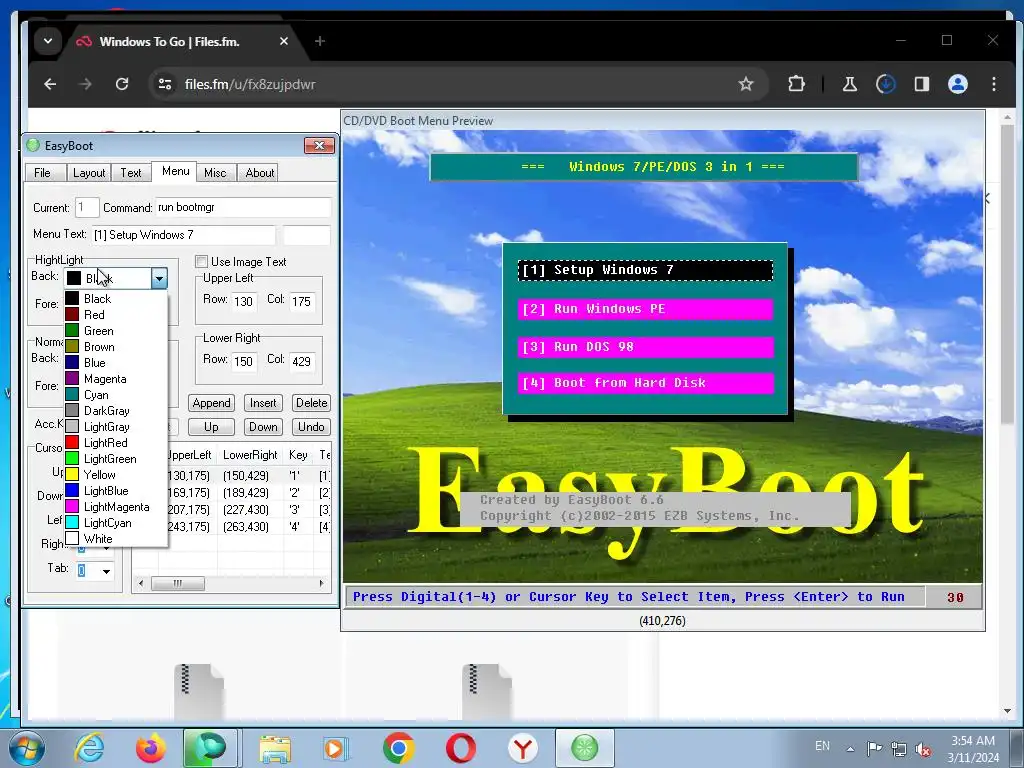Show hidden tray icons arrow

[850, 749]
